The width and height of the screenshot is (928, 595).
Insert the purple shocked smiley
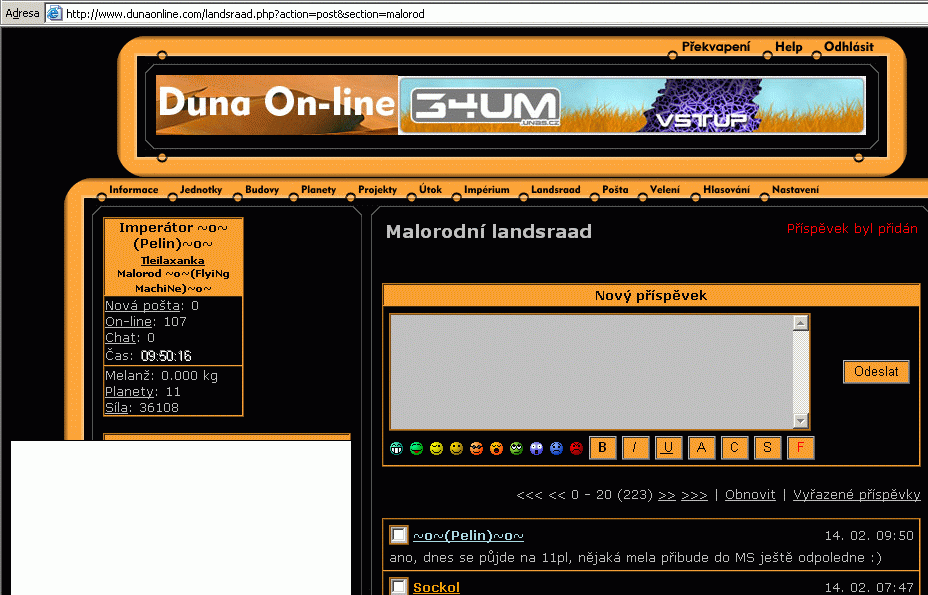(x=537, y=449)
